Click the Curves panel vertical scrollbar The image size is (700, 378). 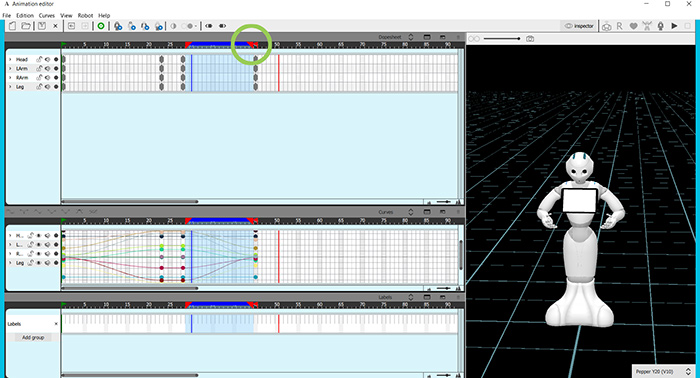461,254
